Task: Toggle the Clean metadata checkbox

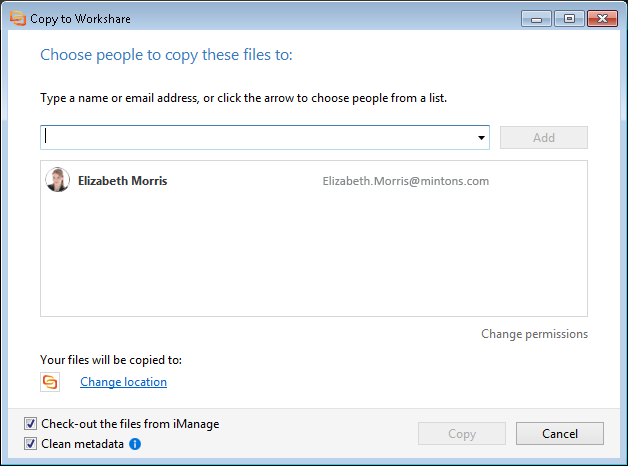Action: [30, 444]
